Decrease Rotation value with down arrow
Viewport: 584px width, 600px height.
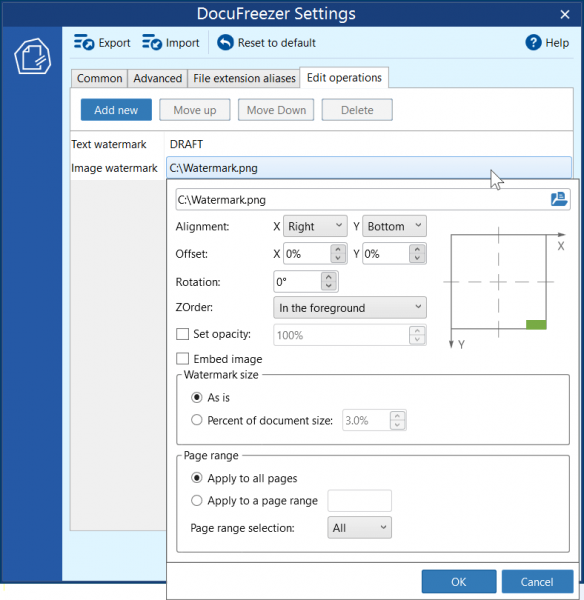329,286
